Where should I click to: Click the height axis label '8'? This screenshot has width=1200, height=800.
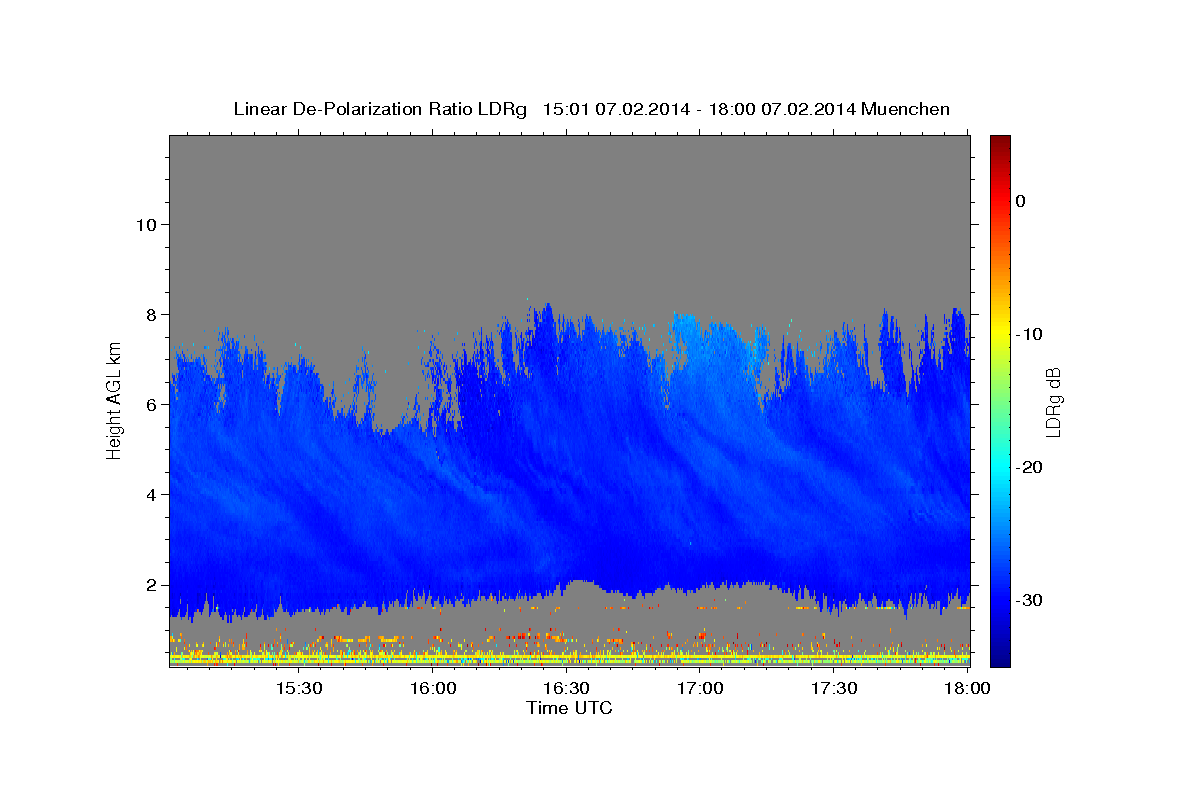click(150, 314)
